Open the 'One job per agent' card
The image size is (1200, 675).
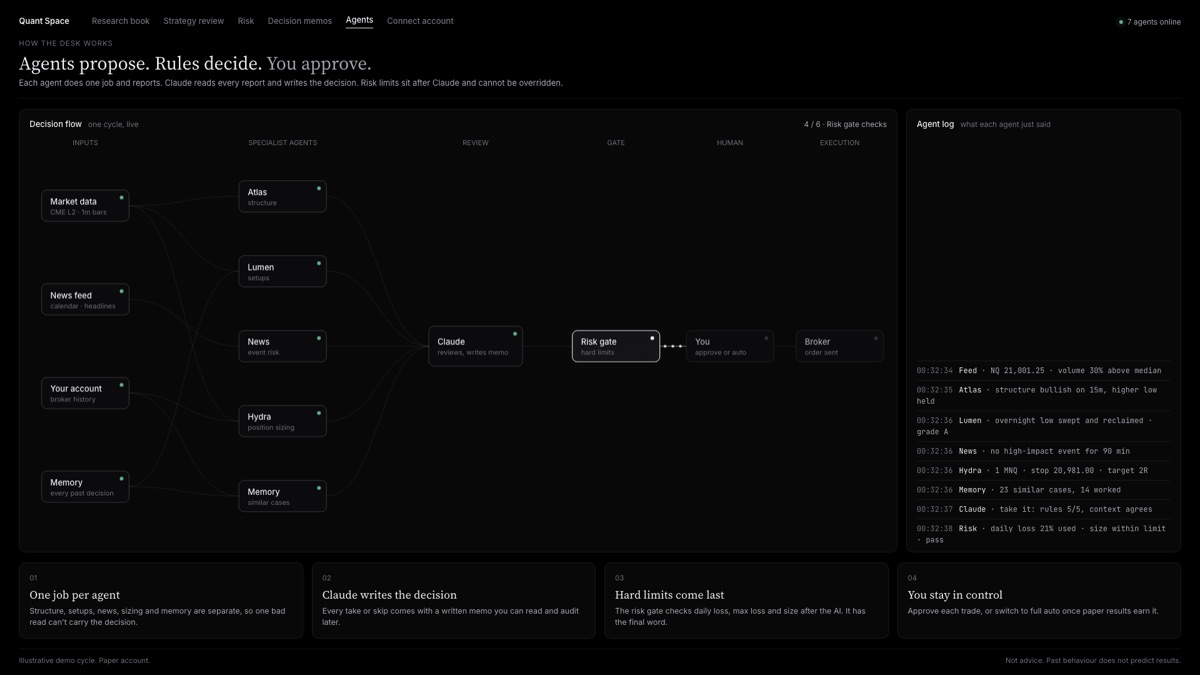[161, 600]
